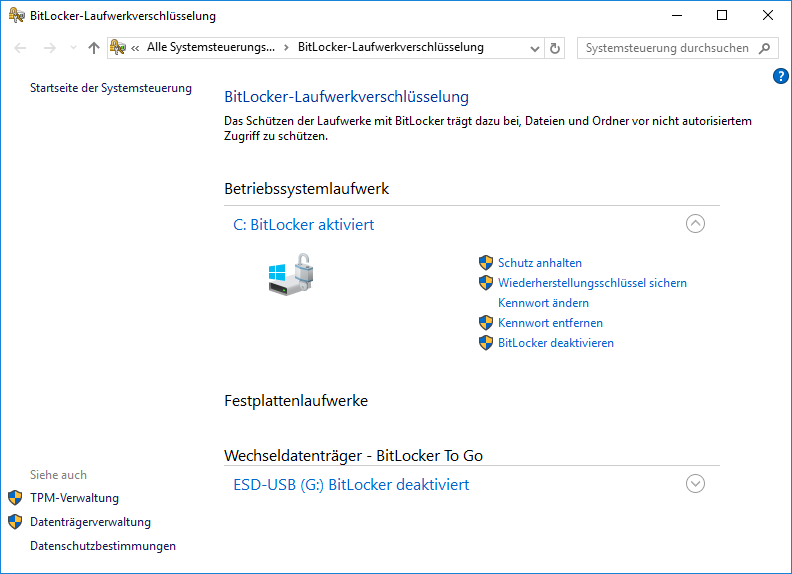Select BitLocker deaktivieren link

(x=556, y=343)
